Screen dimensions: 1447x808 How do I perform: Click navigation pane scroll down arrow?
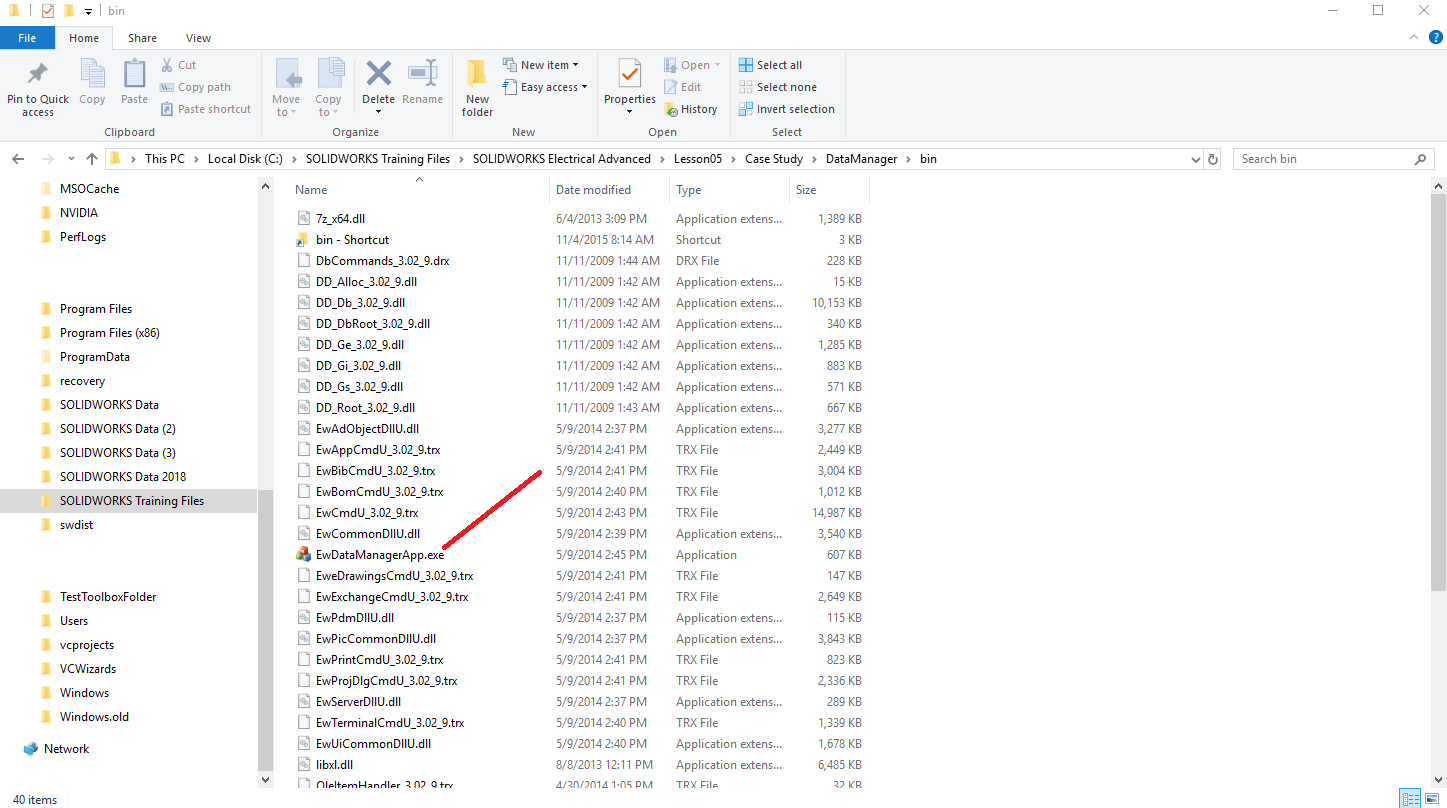coord(266,780)
